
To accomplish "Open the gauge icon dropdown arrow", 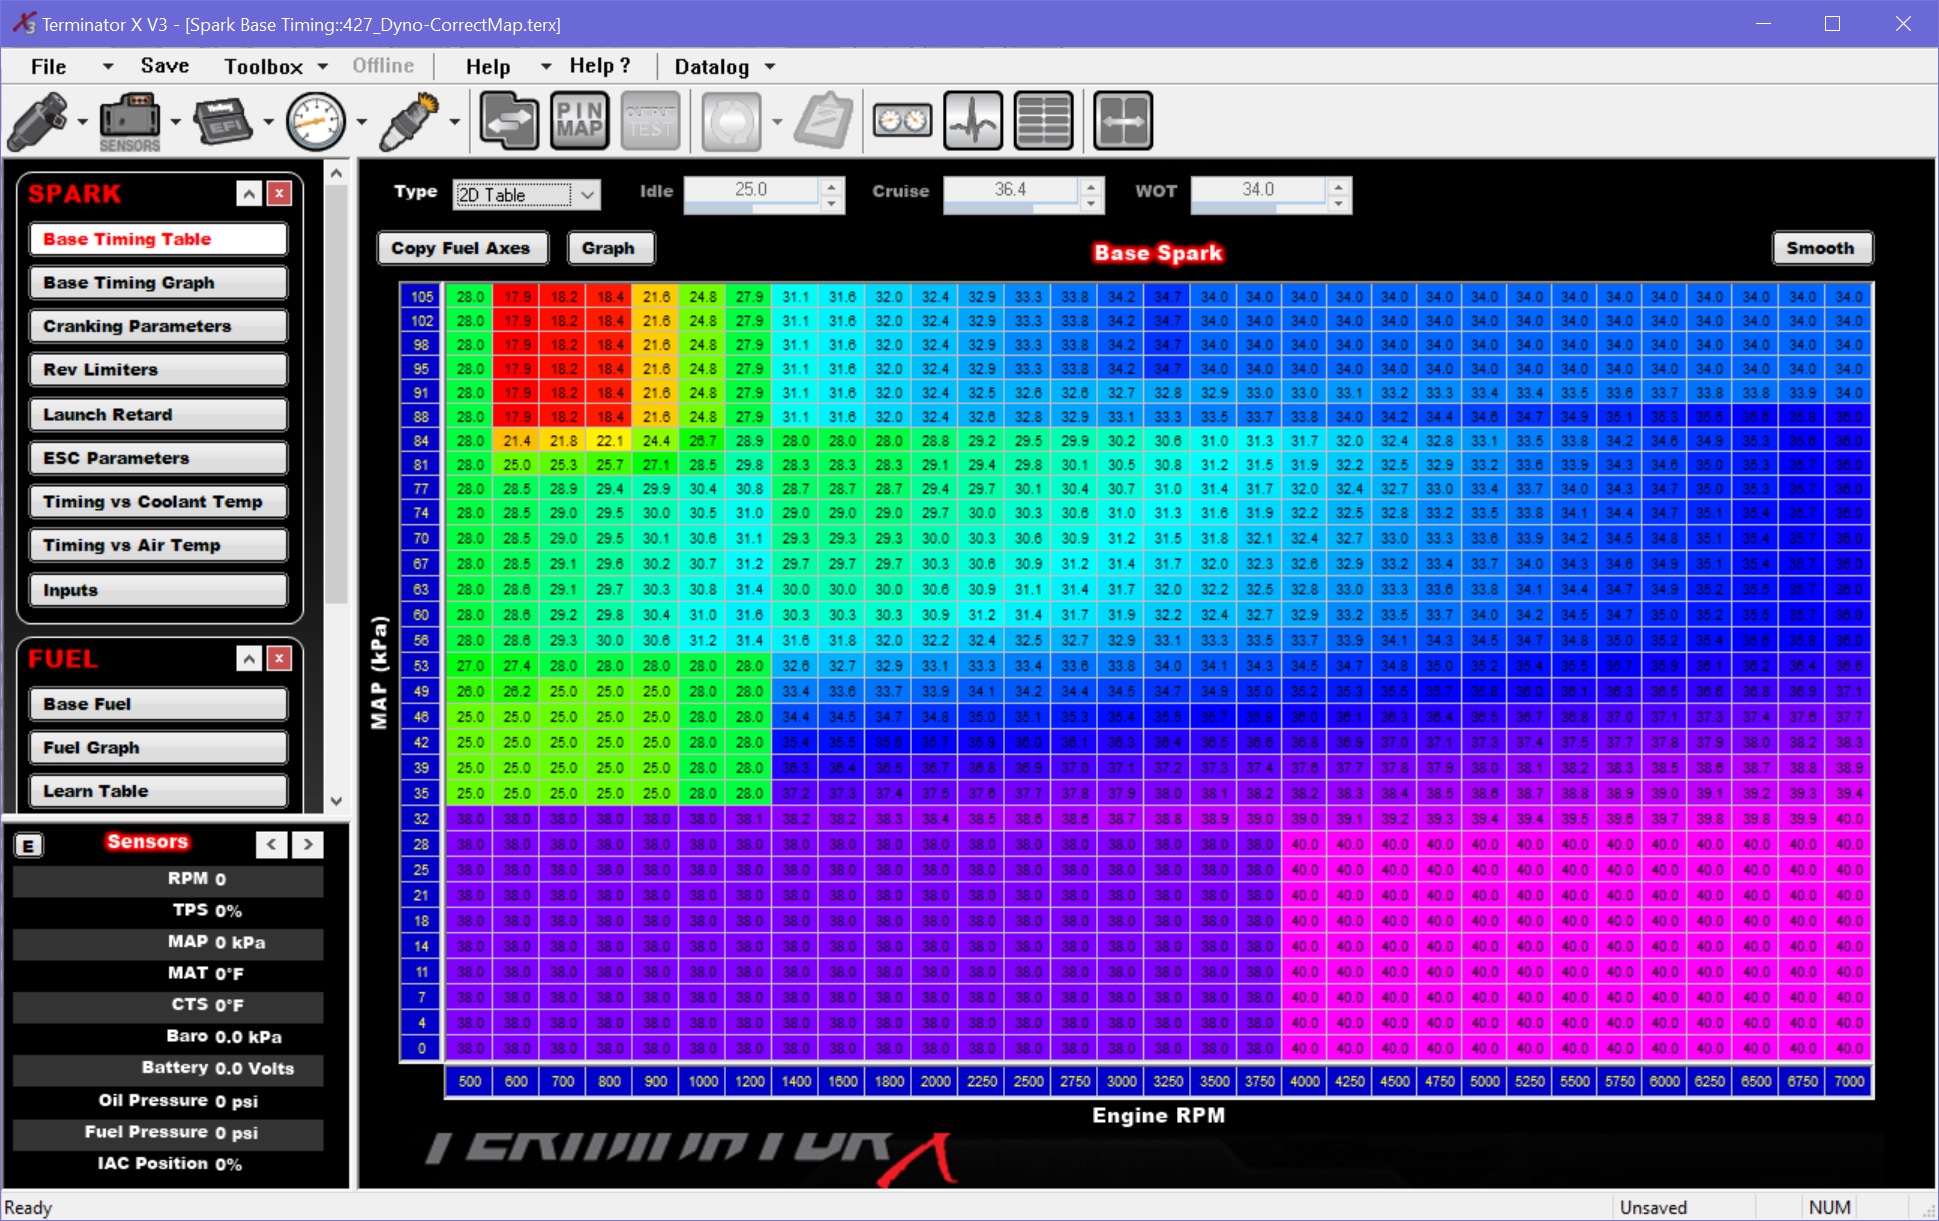I will (361, 122).
